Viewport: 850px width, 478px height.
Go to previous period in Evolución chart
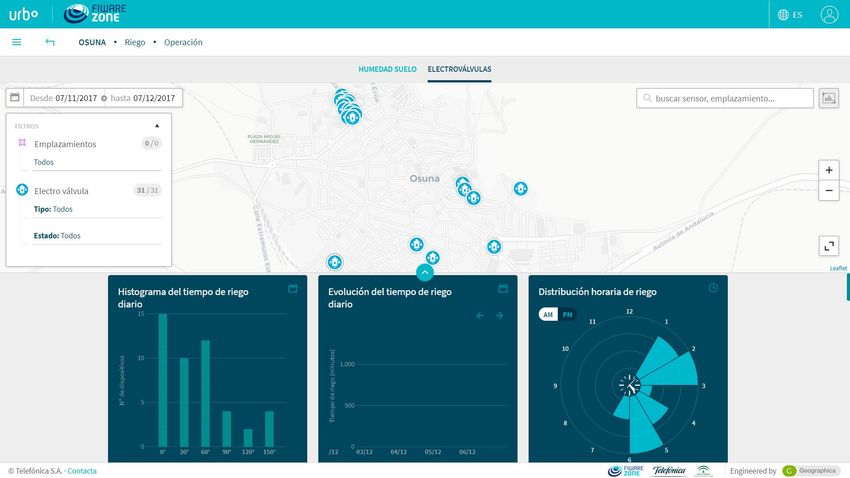pos(480,315)
